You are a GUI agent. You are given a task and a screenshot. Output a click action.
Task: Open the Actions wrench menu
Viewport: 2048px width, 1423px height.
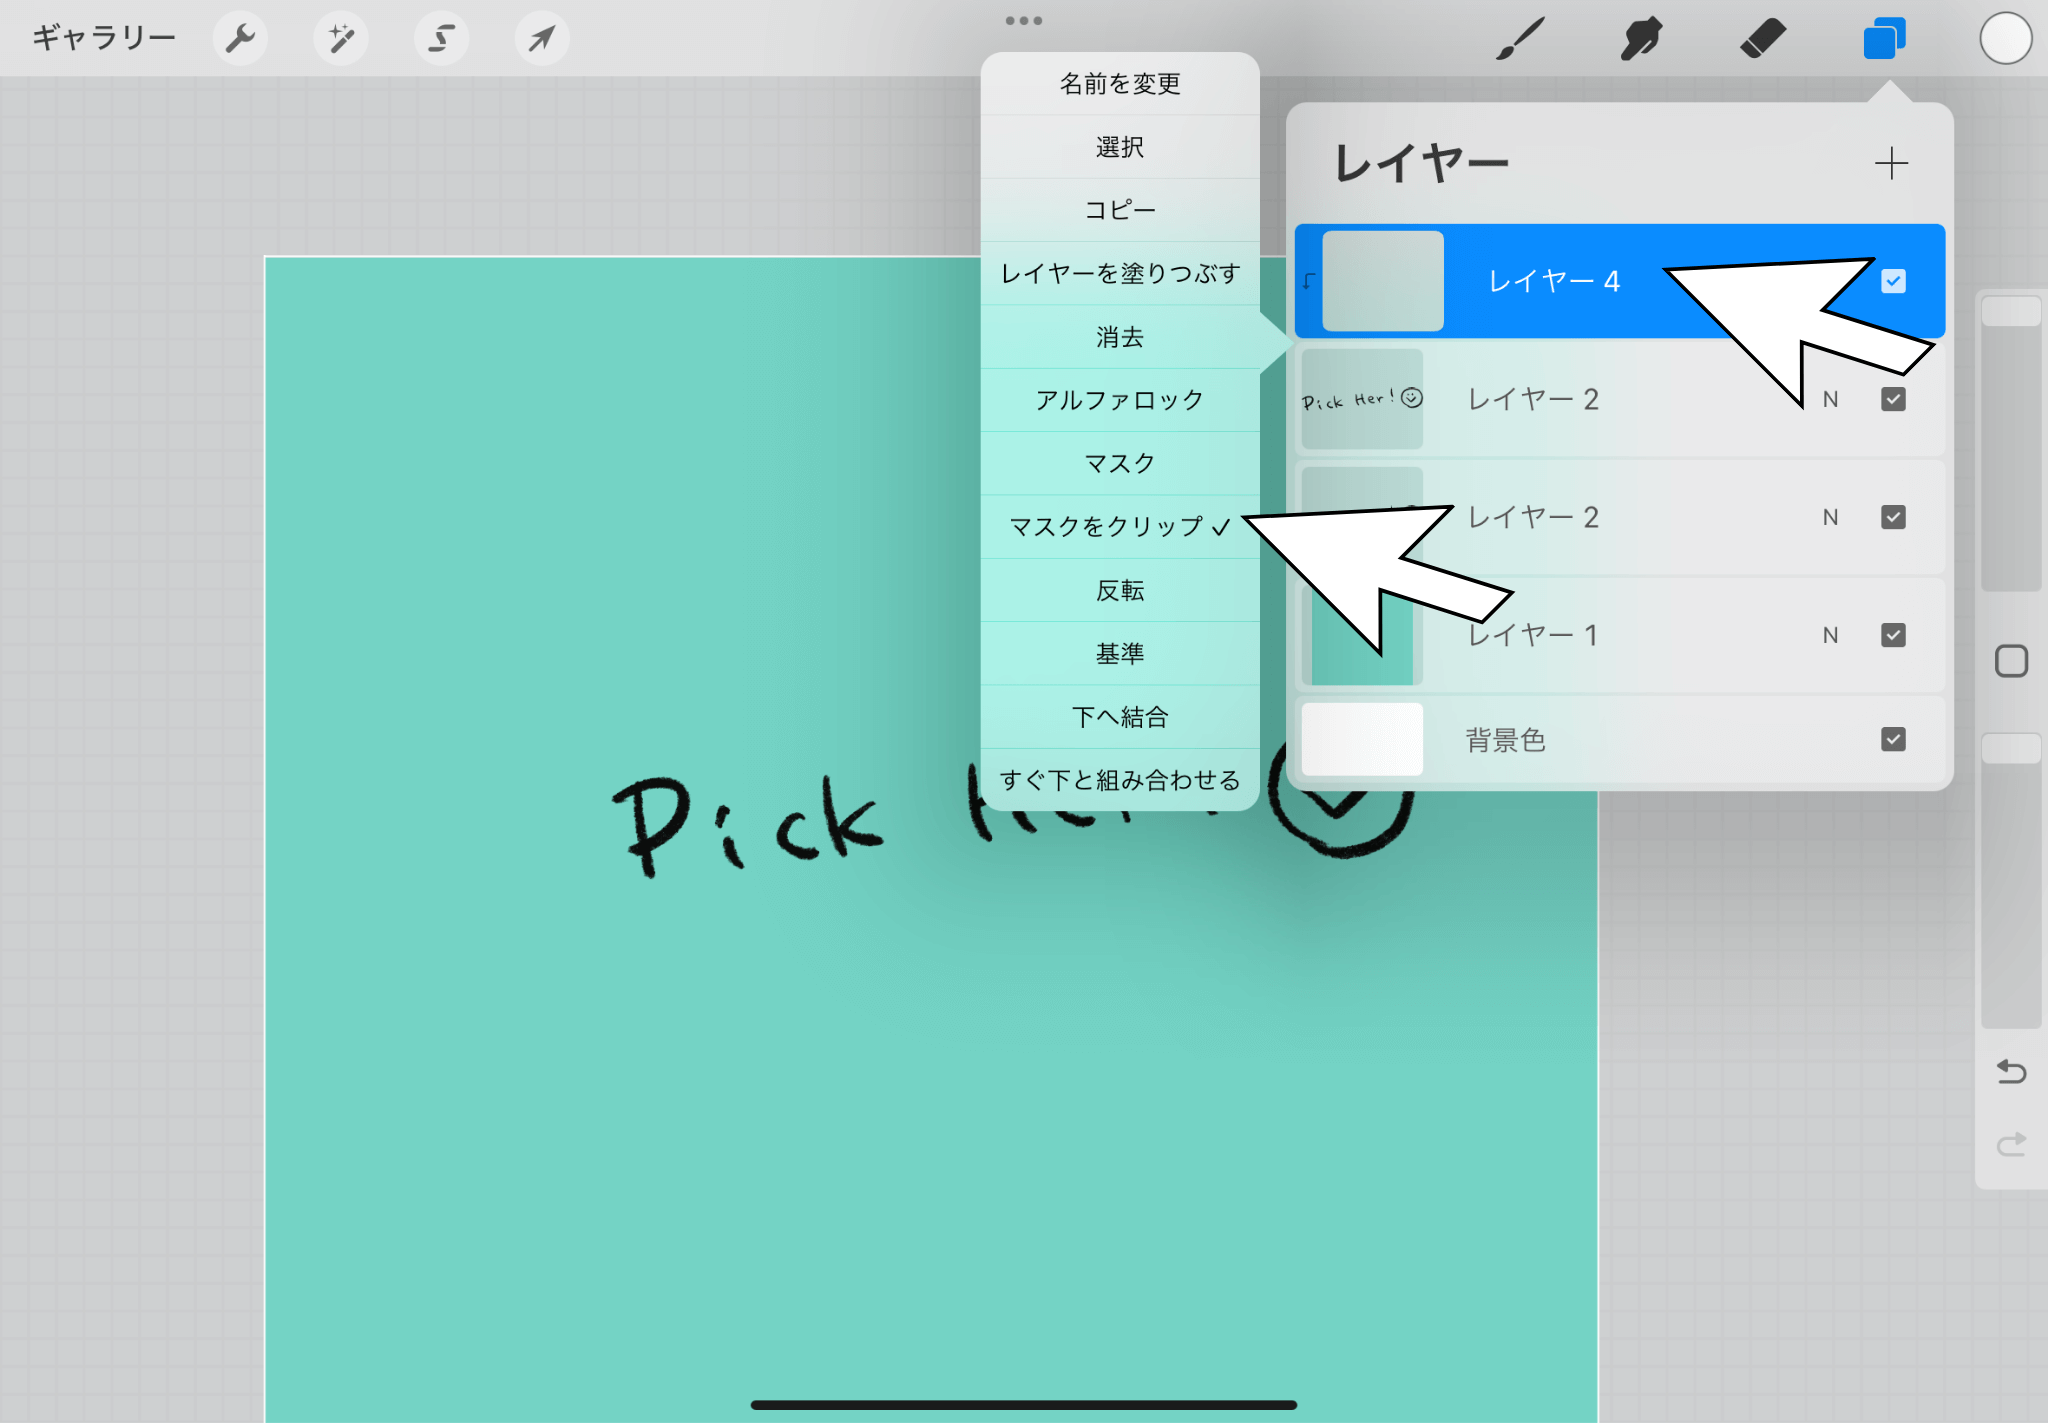pos(240,39)
